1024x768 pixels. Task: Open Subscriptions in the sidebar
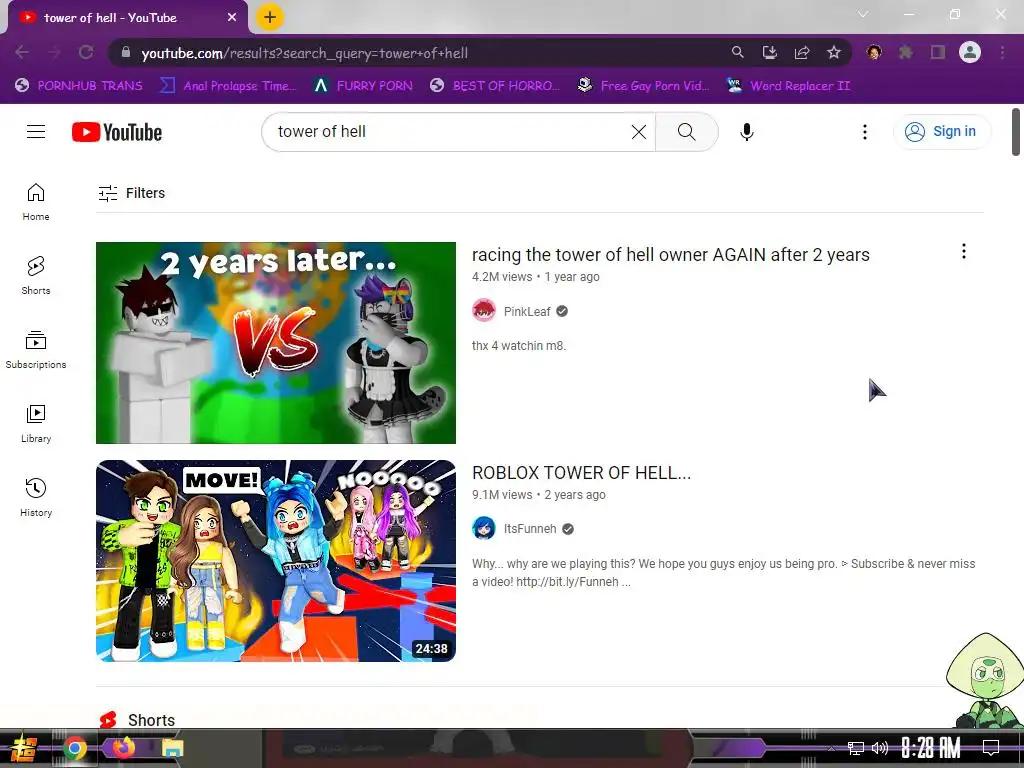click(36, 350)
